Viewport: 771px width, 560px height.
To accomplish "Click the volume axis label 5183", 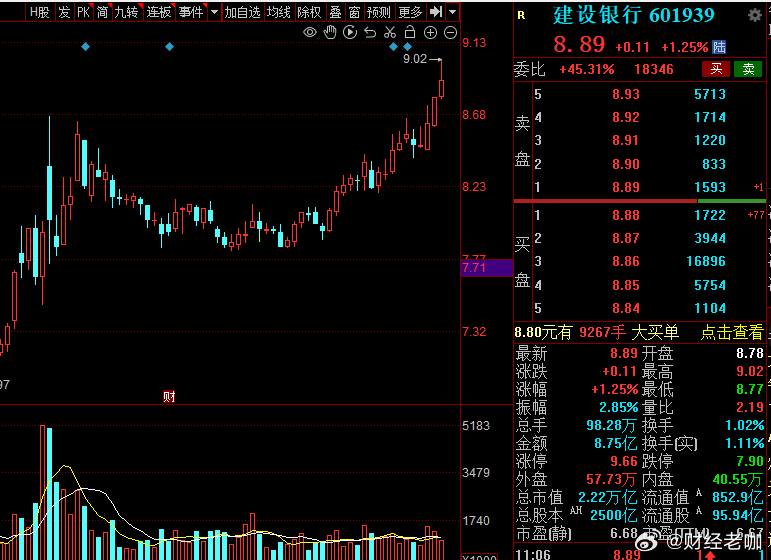I will click(475, 426).
